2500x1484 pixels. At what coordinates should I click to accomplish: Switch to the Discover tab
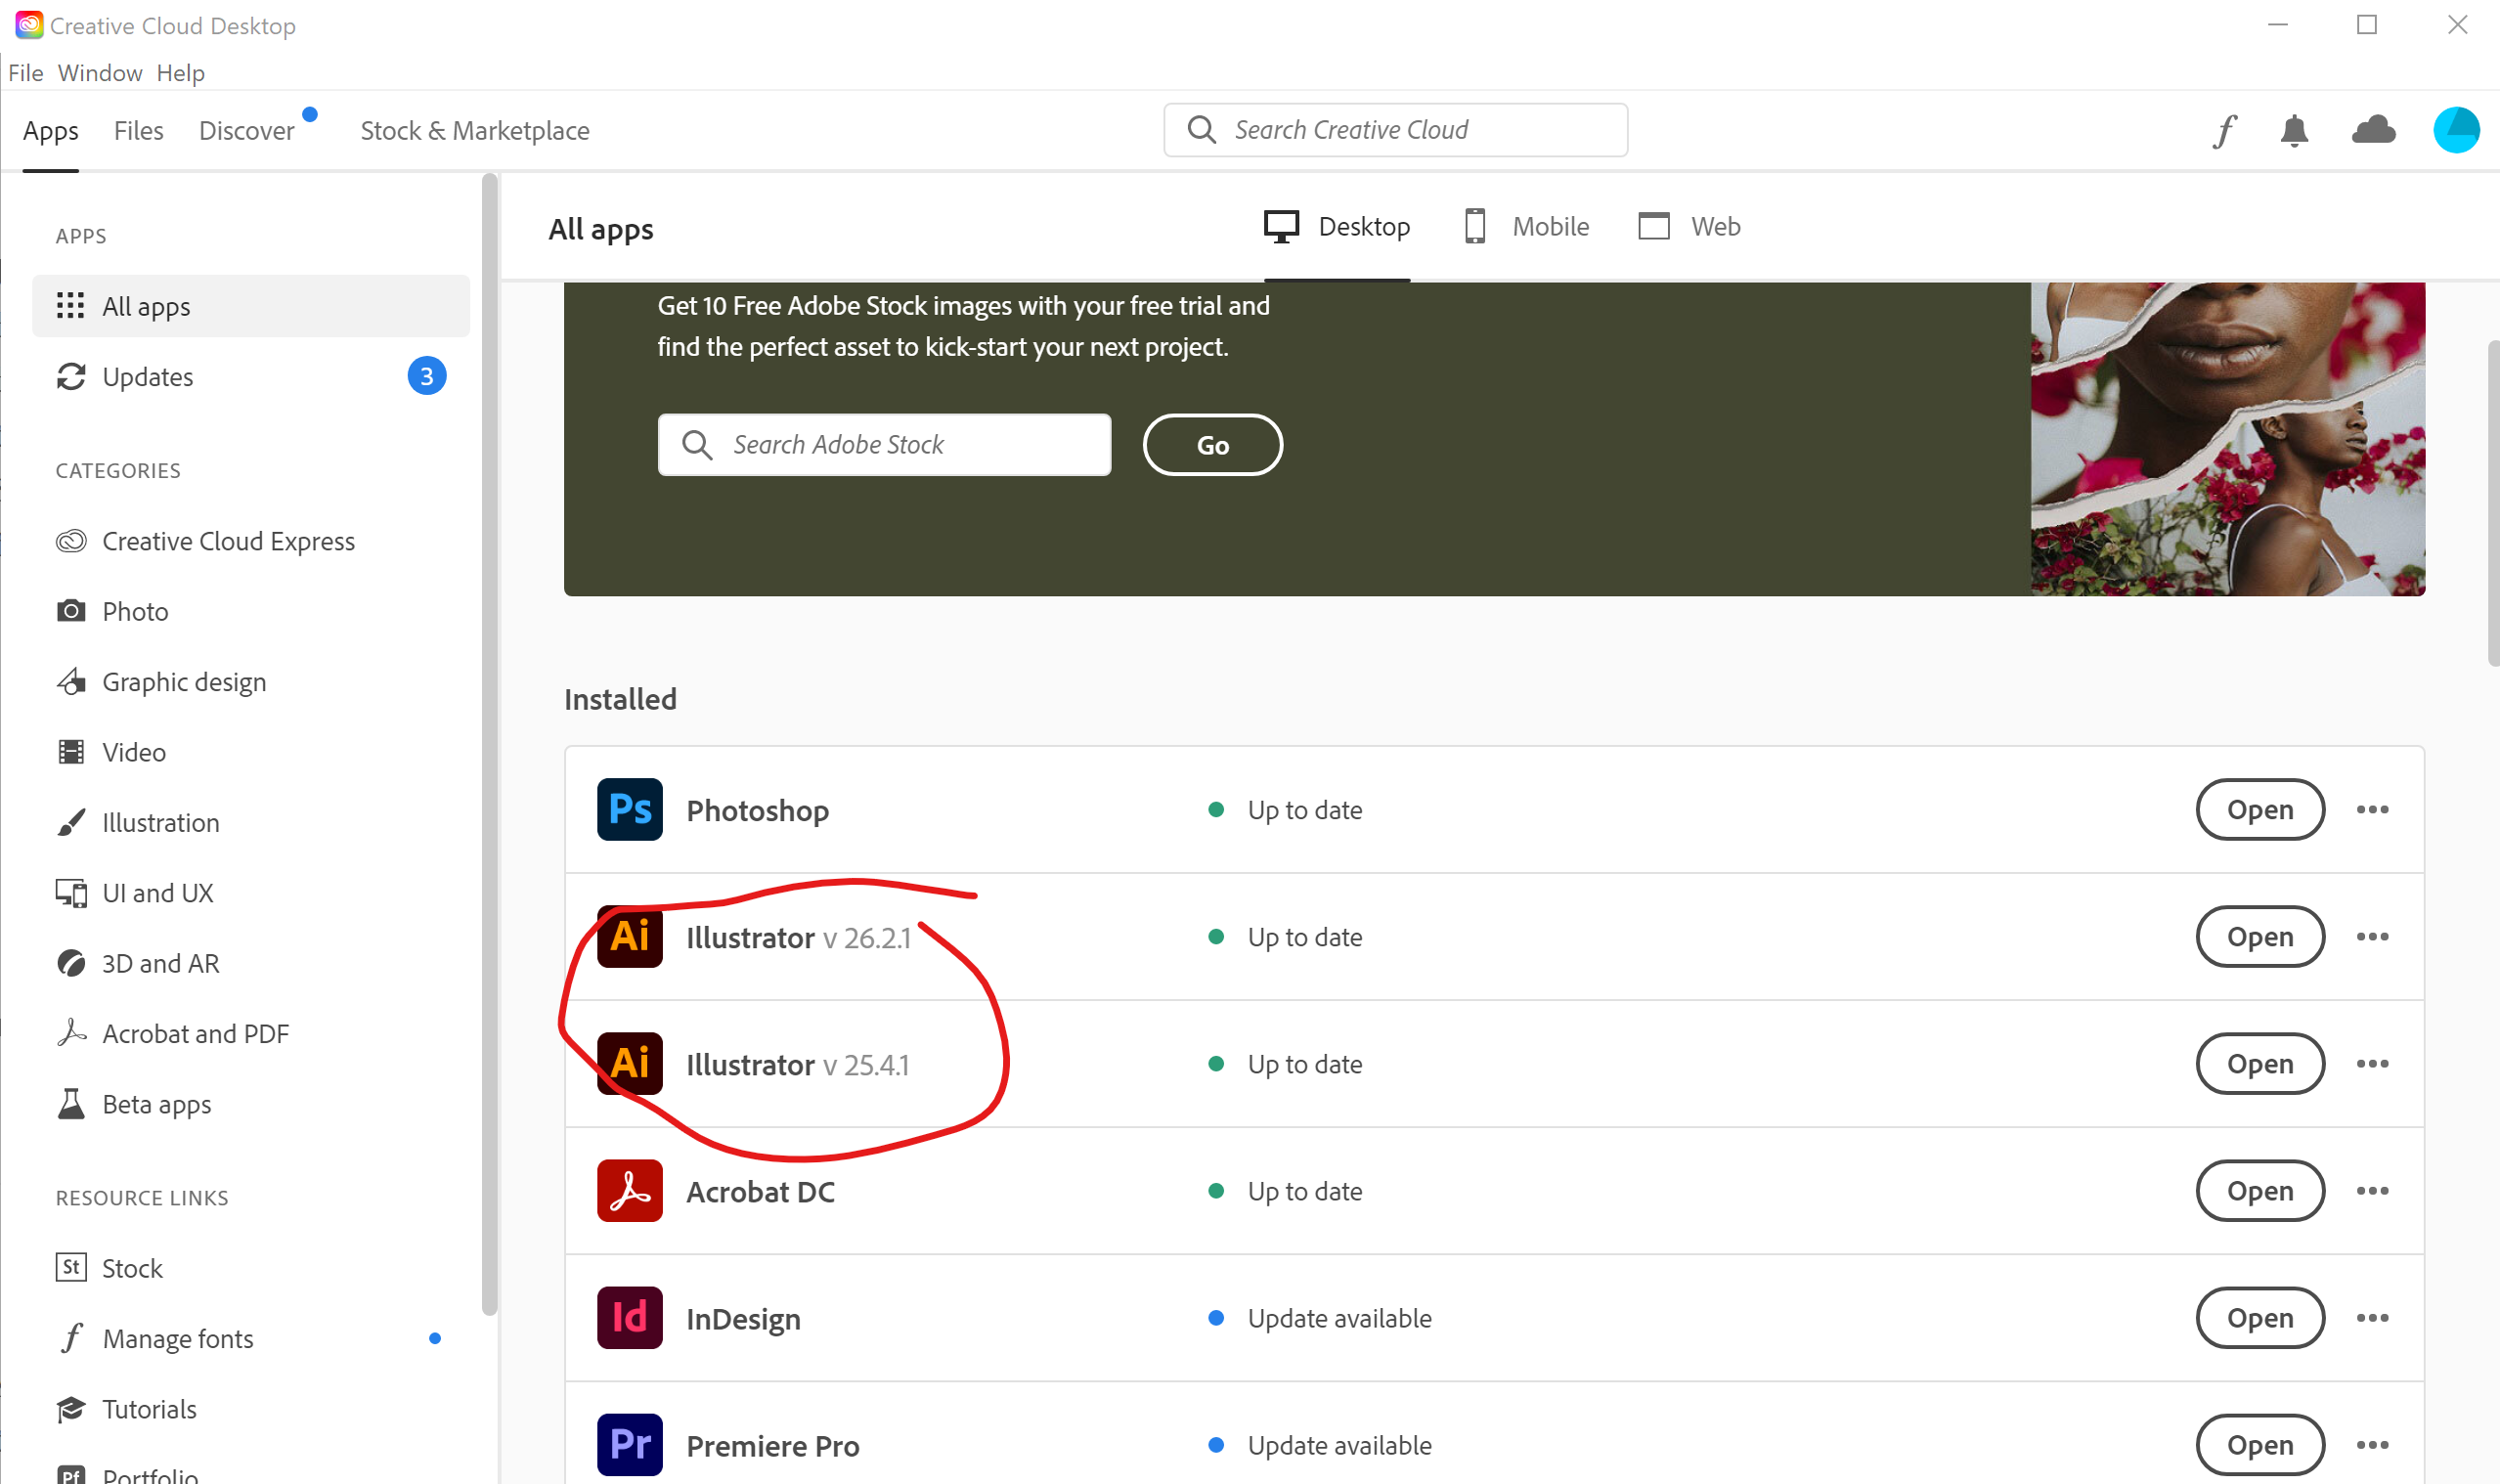pos(247,131)
